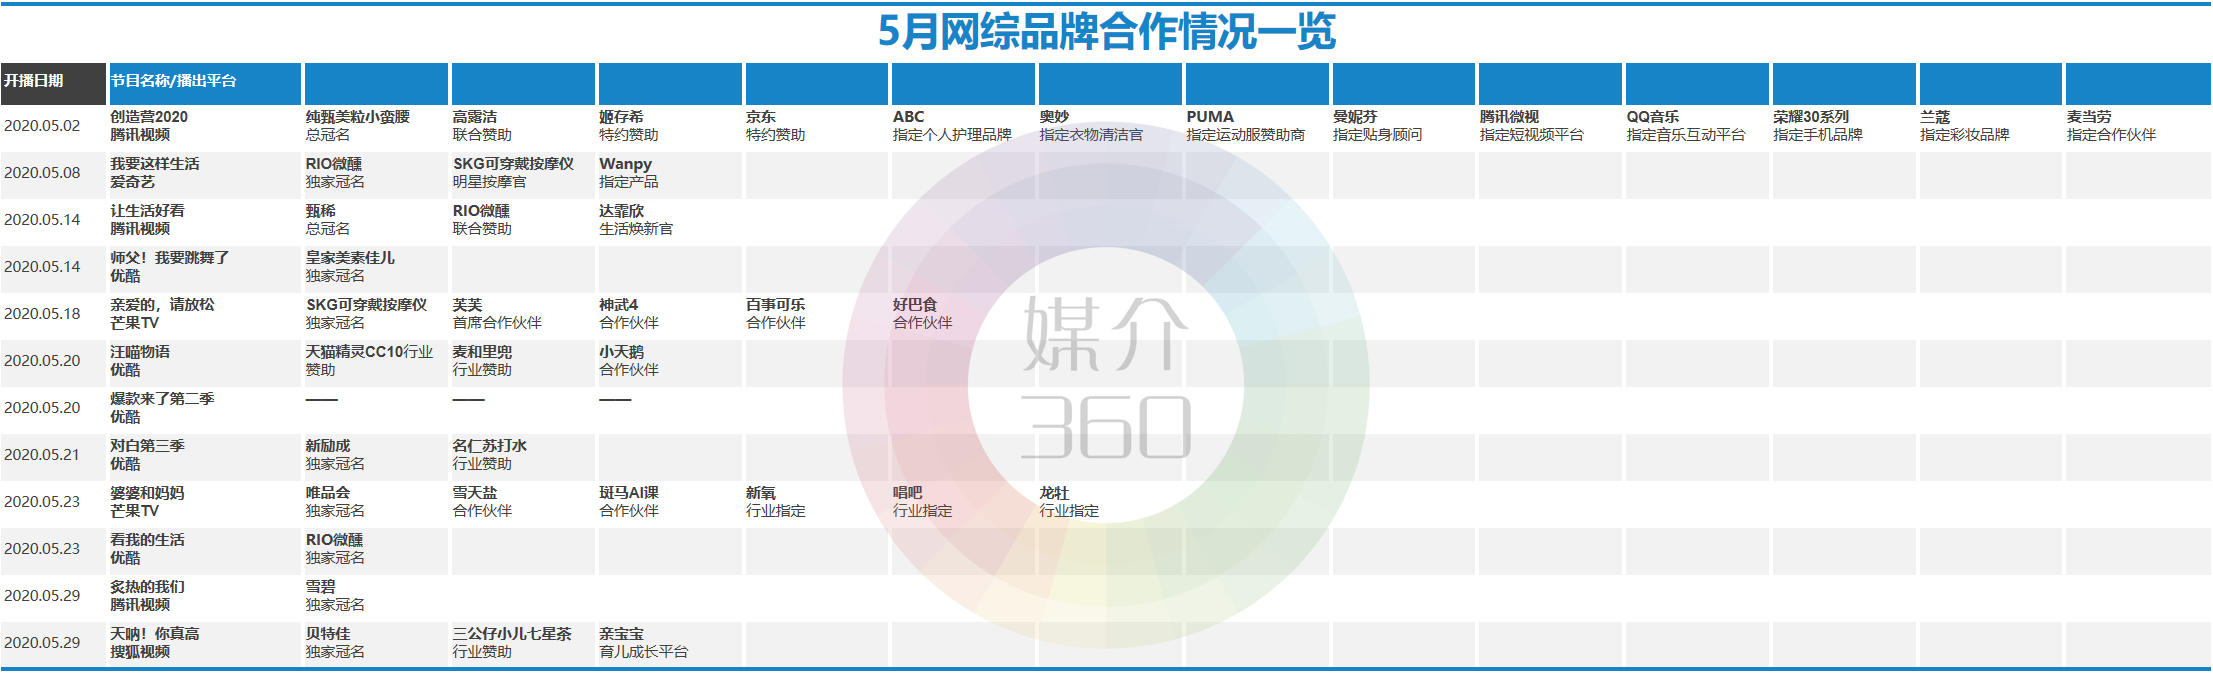Click the 贝特佳 独家冠名 cell

point(376,643)
